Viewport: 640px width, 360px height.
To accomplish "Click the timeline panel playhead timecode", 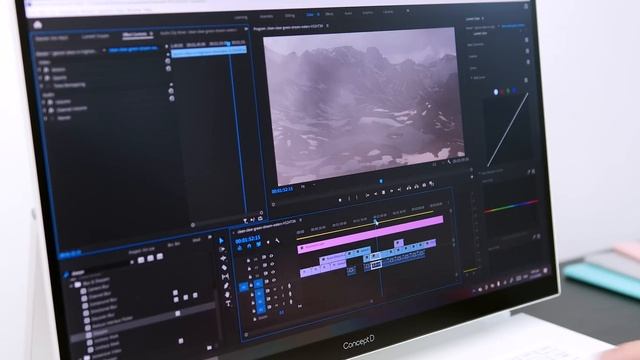I will [x=248, y=238].
